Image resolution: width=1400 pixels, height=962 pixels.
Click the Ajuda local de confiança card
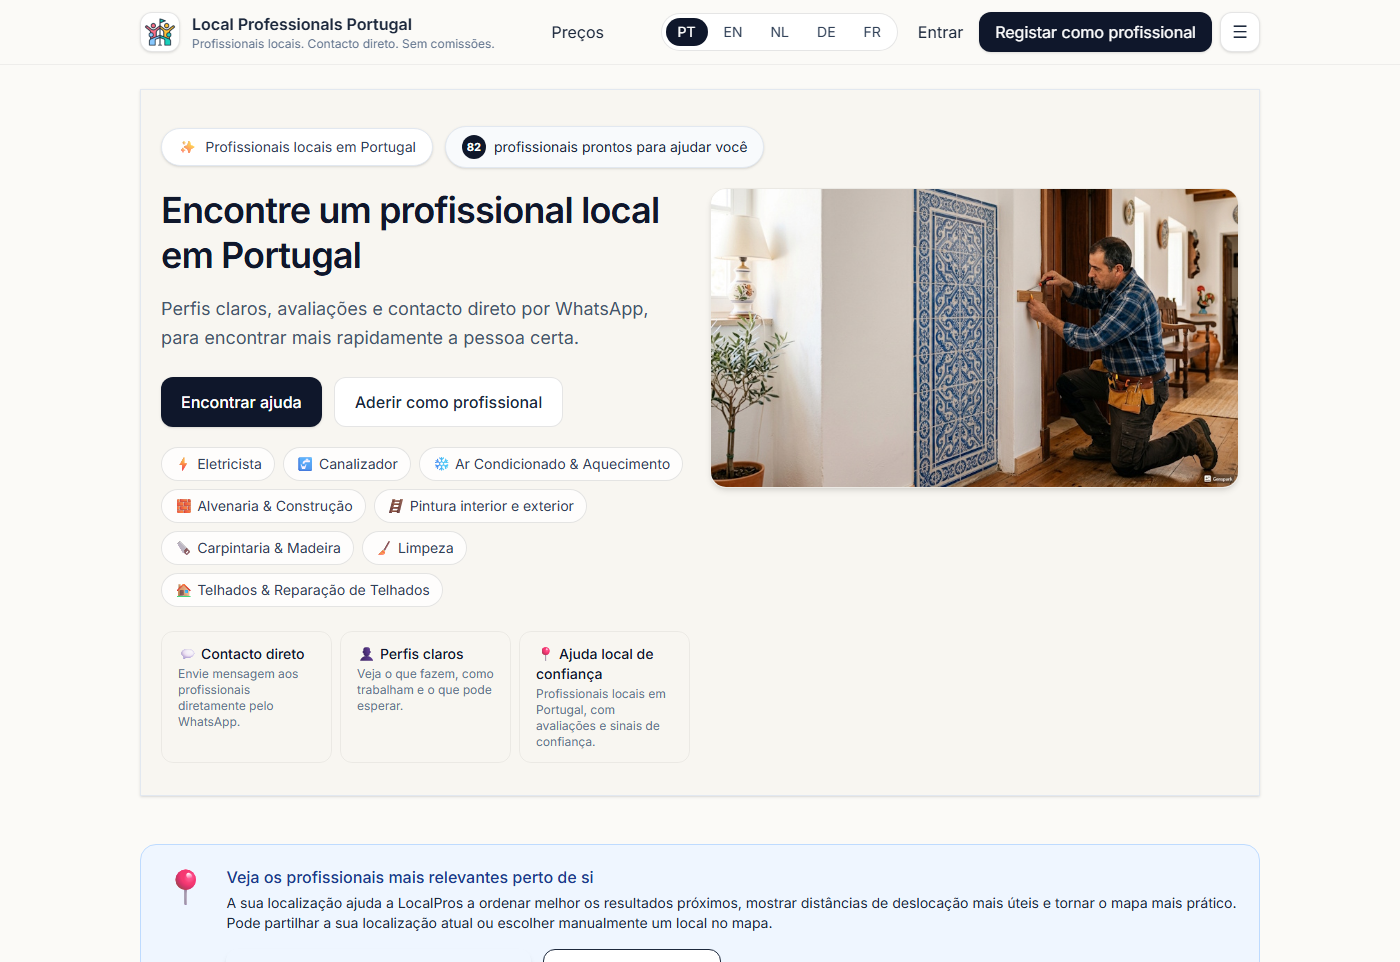tap(604, 697)
